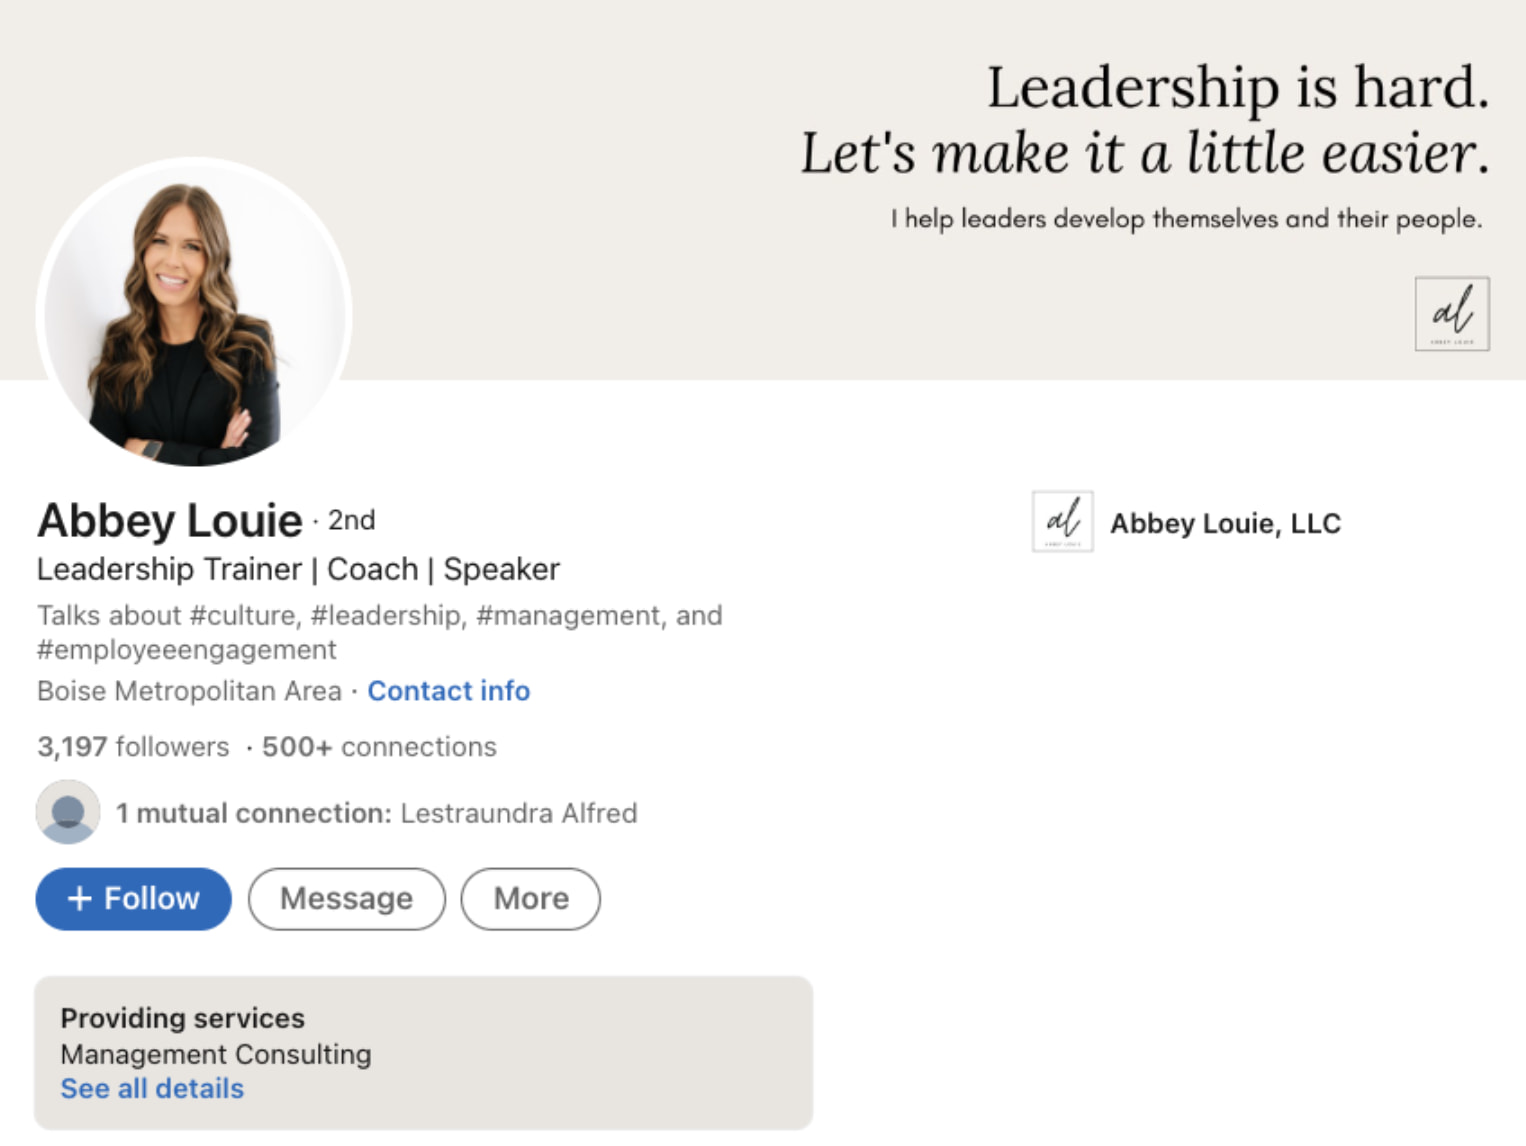The width and height of the screenshot is (1526, 1146).
Task: Send a Message to Abbey Louie
Action: (346, 898)
